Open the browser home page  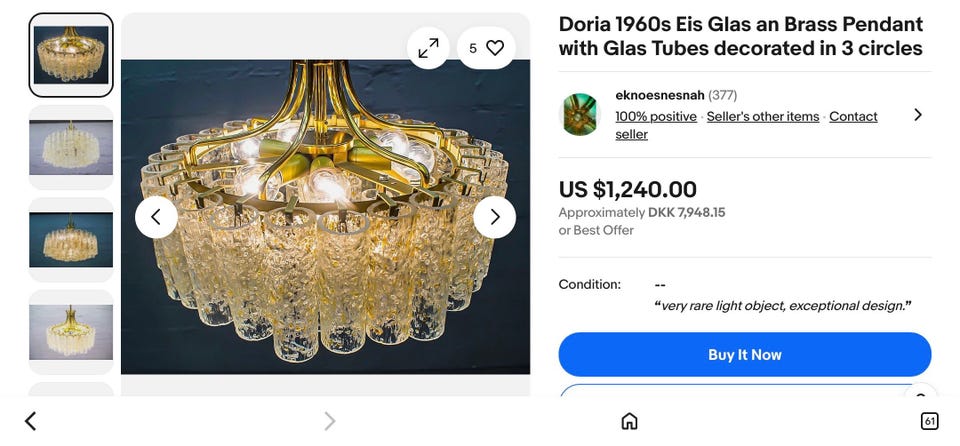[629, 421]
